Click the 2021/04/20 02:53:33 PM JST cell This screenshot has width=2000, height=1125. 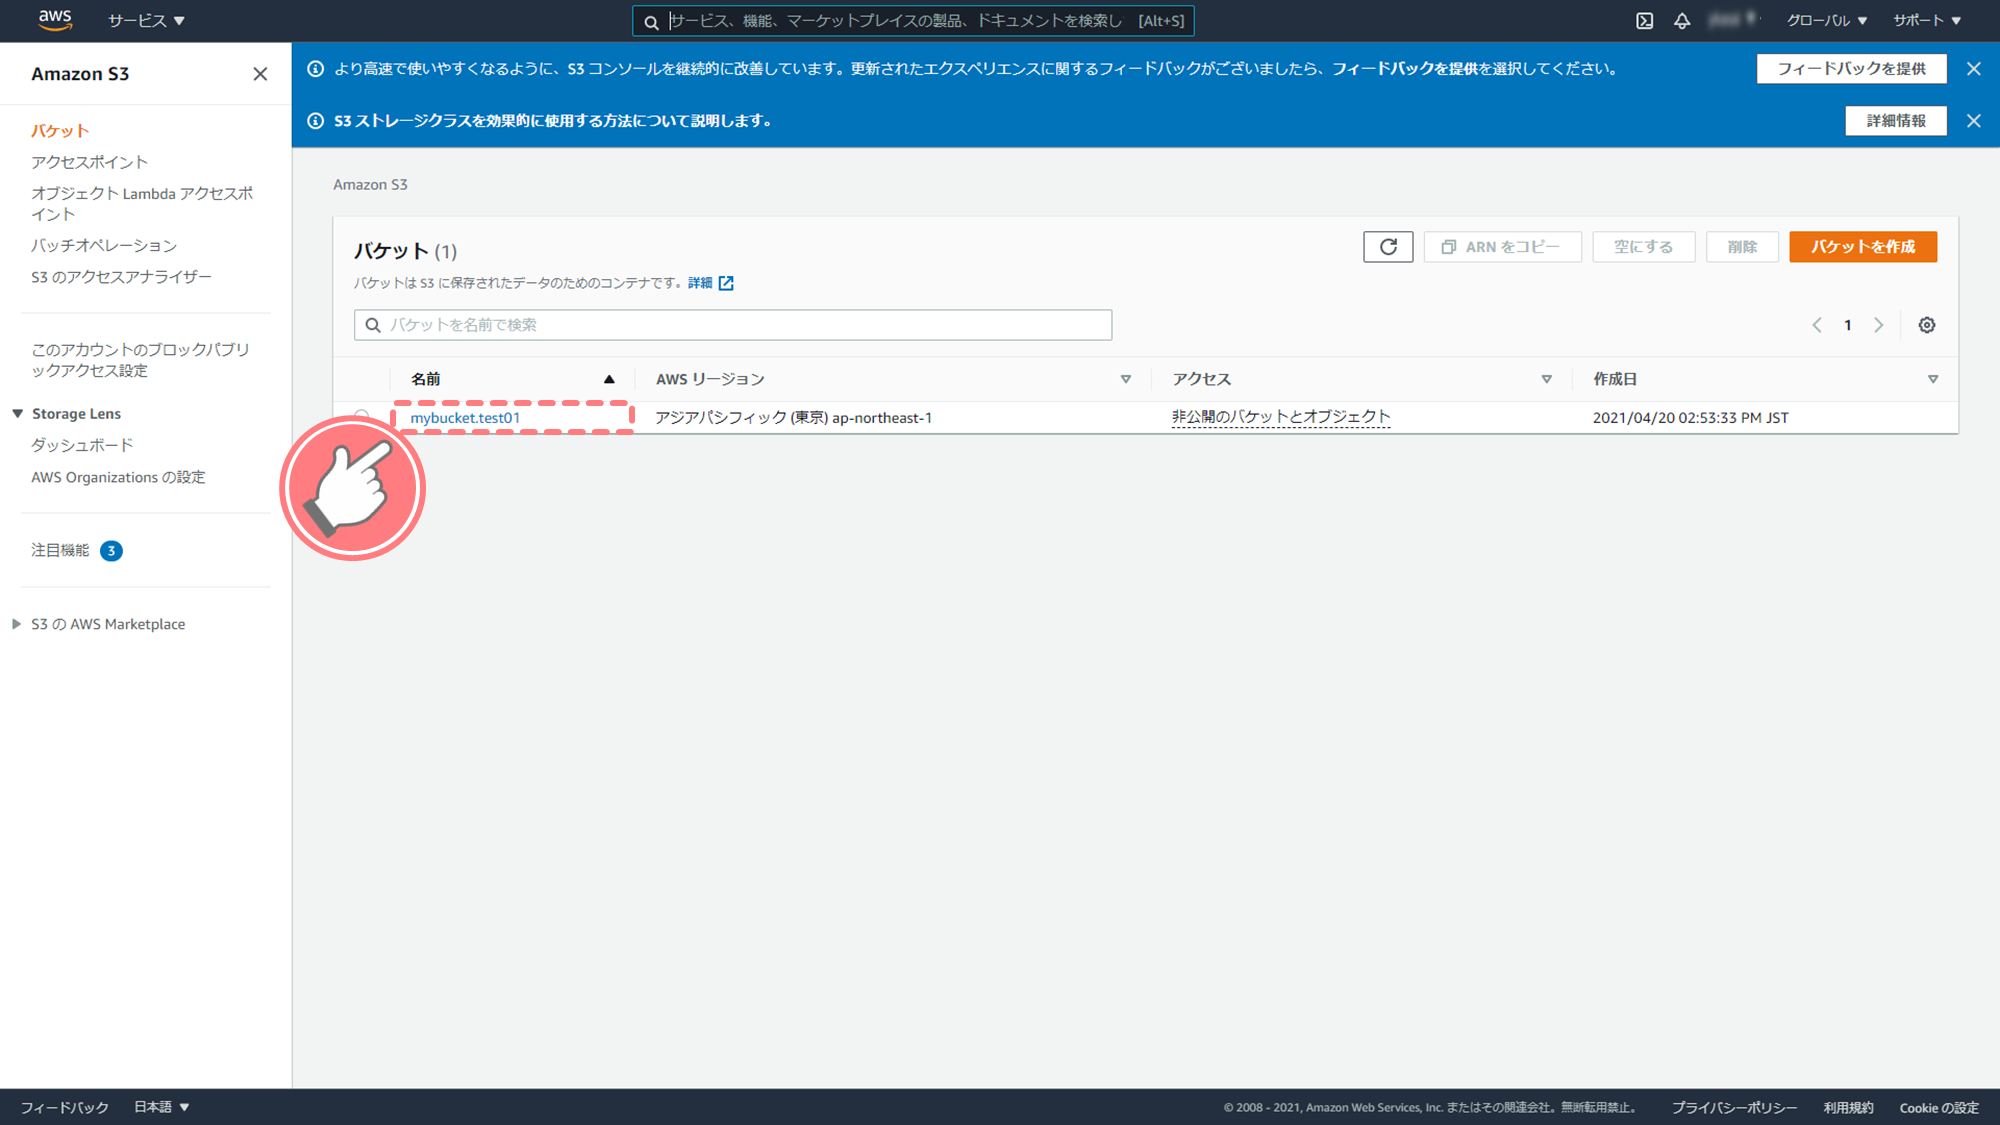point(1690,418)
